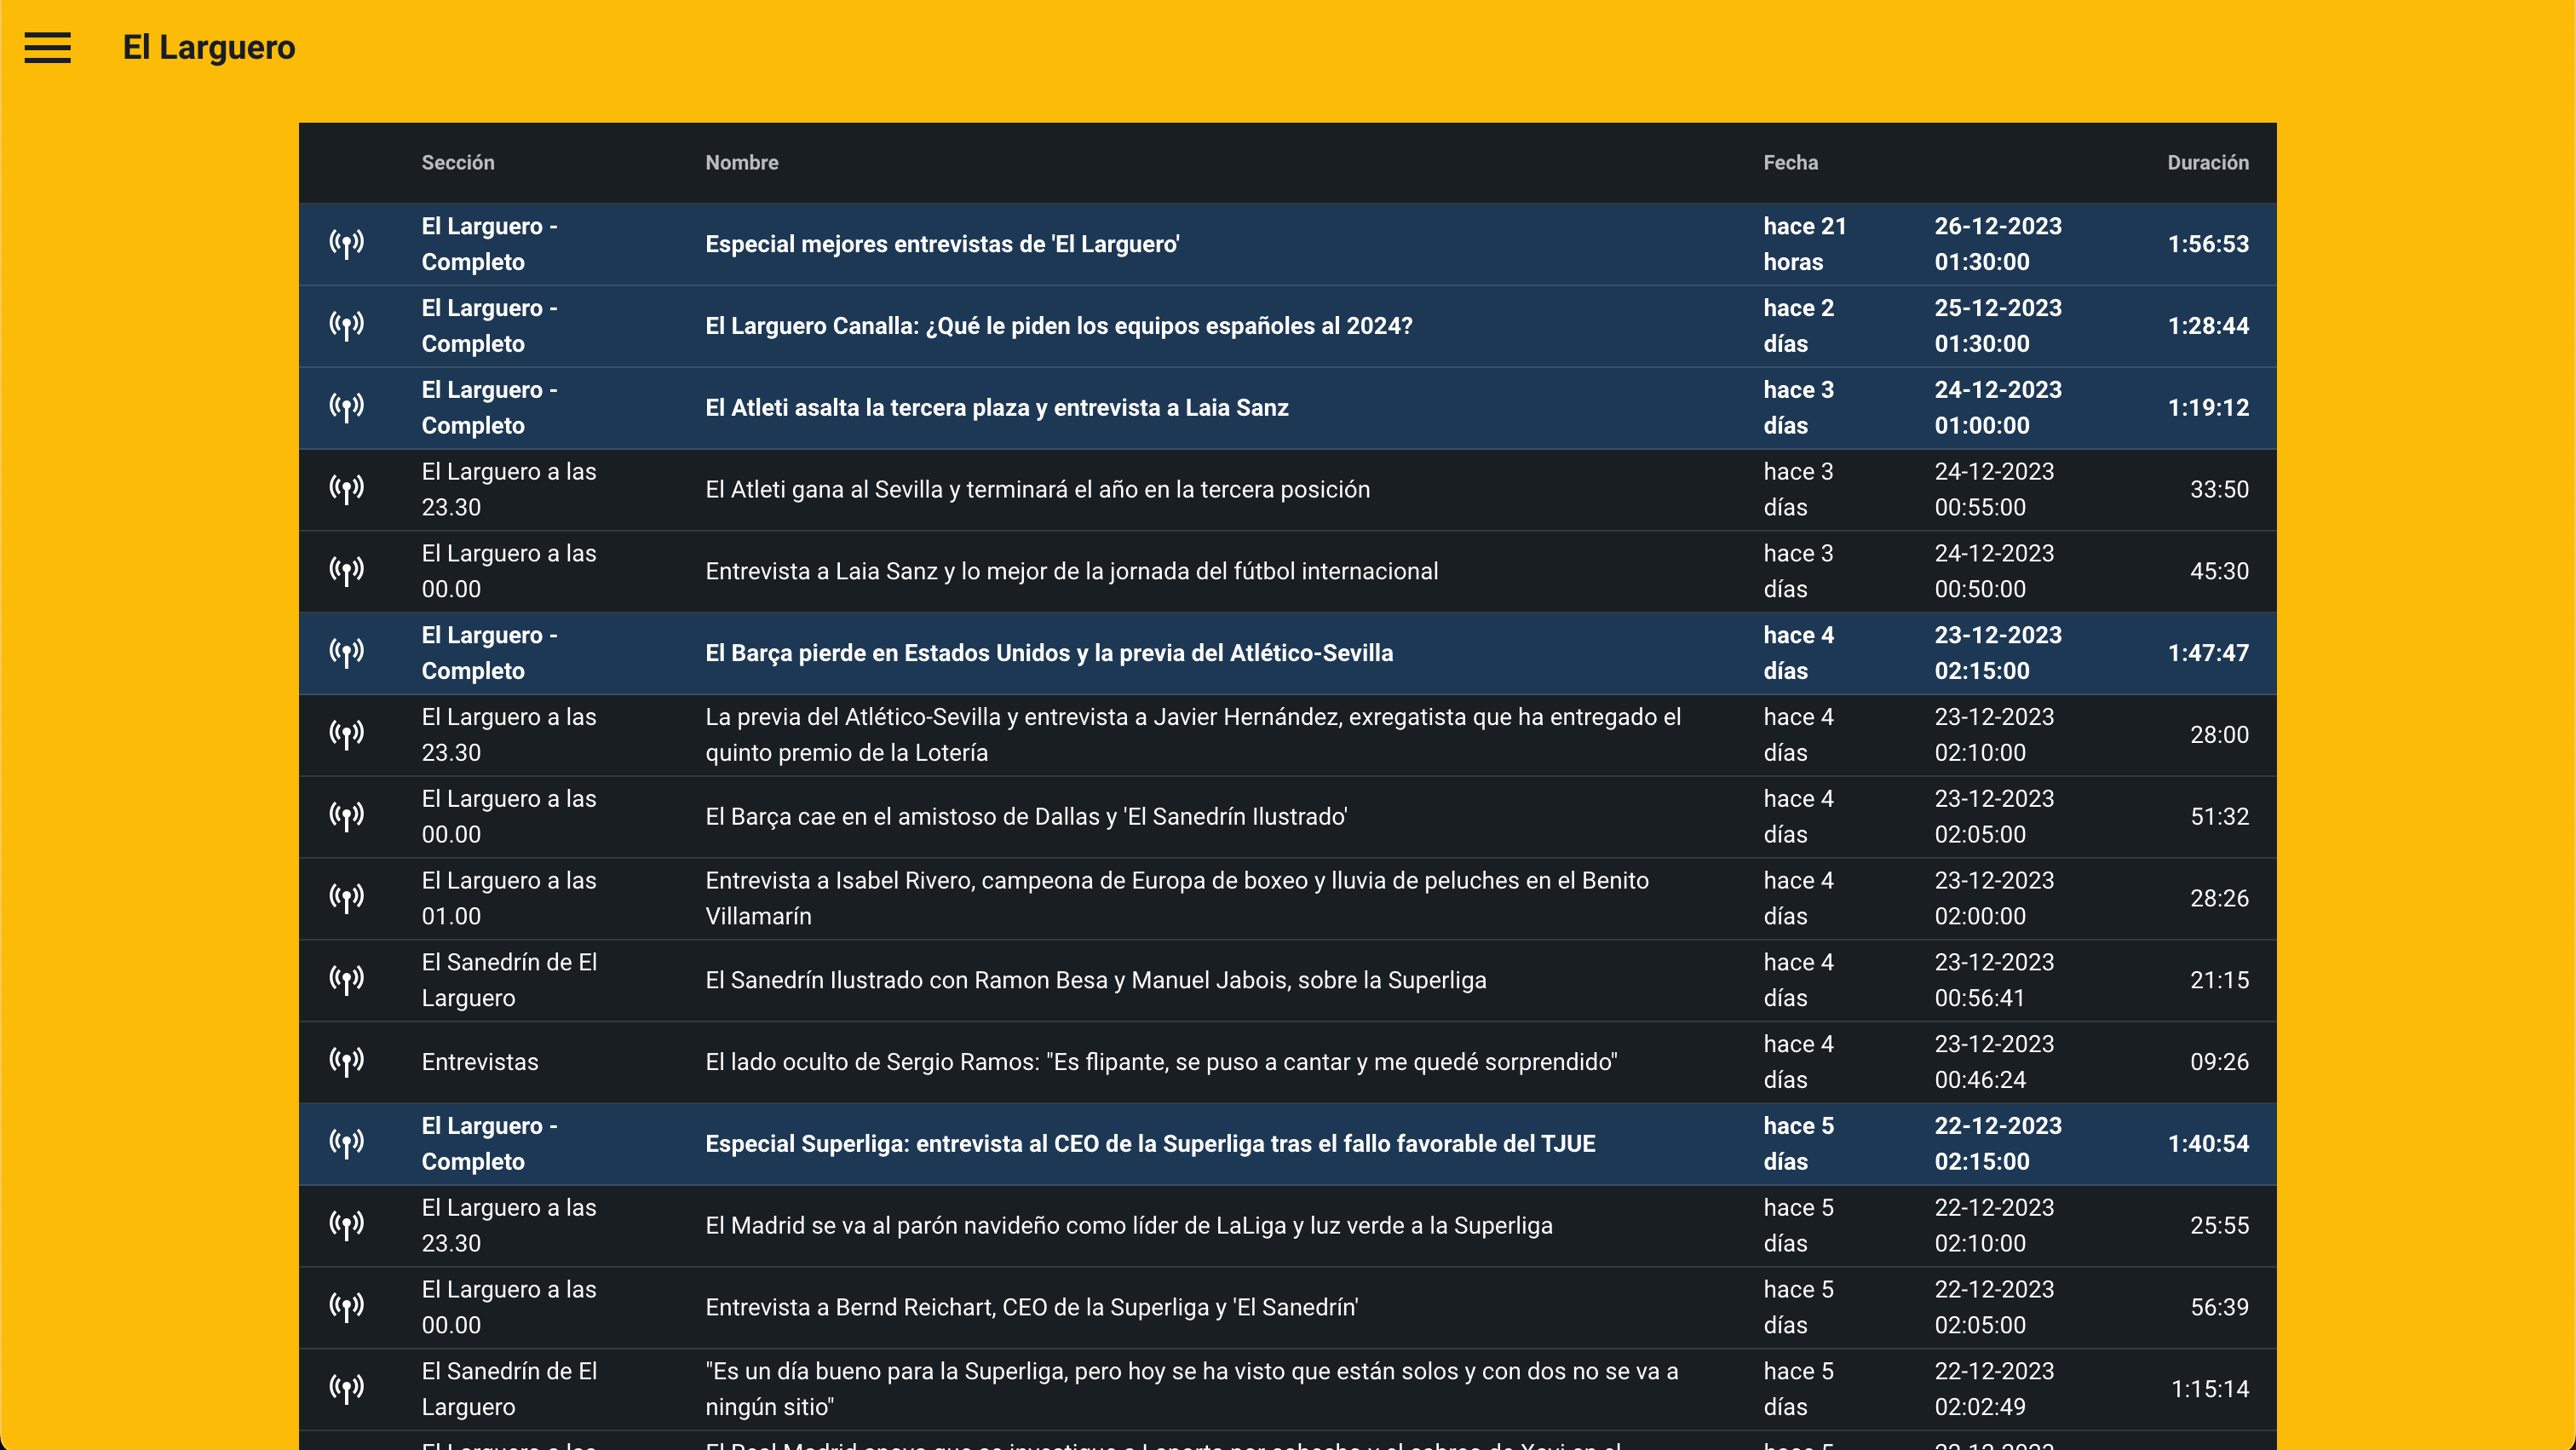Click antenna icon beside 'El Atleti gana al Sevilla'

(346, 490)
